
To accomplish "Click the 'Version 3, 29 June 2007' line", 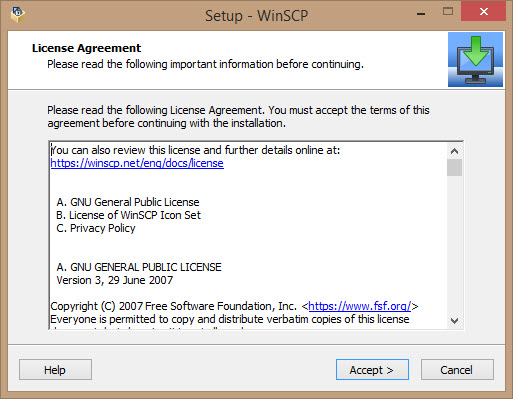I will tap(115, 280).
